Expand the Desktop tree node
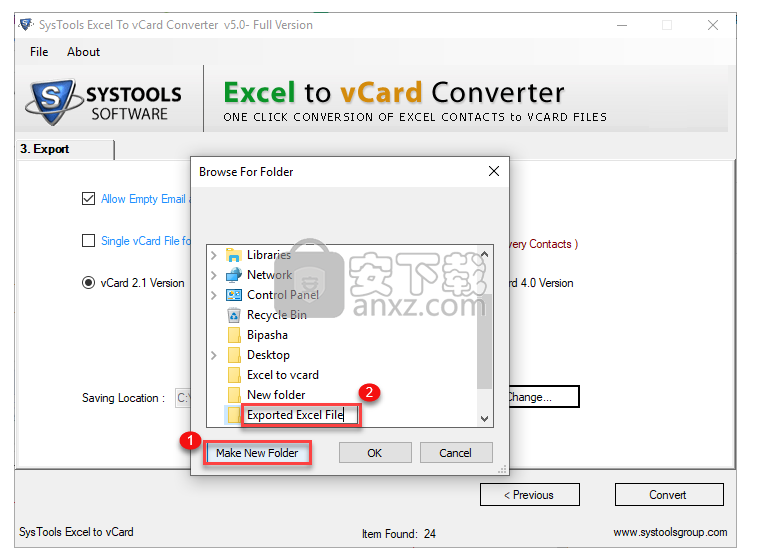This screenshot has width=764, height=559. (213, 355)
